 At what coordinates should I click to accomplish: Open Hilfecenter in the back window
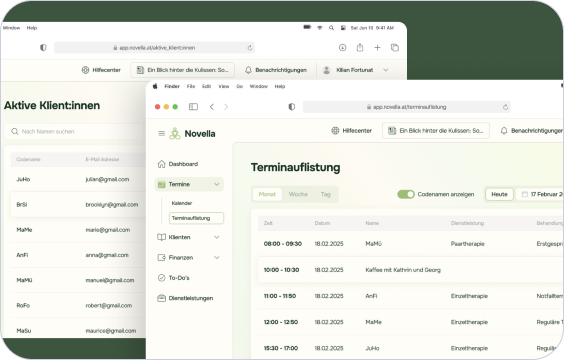click(101, 70)
